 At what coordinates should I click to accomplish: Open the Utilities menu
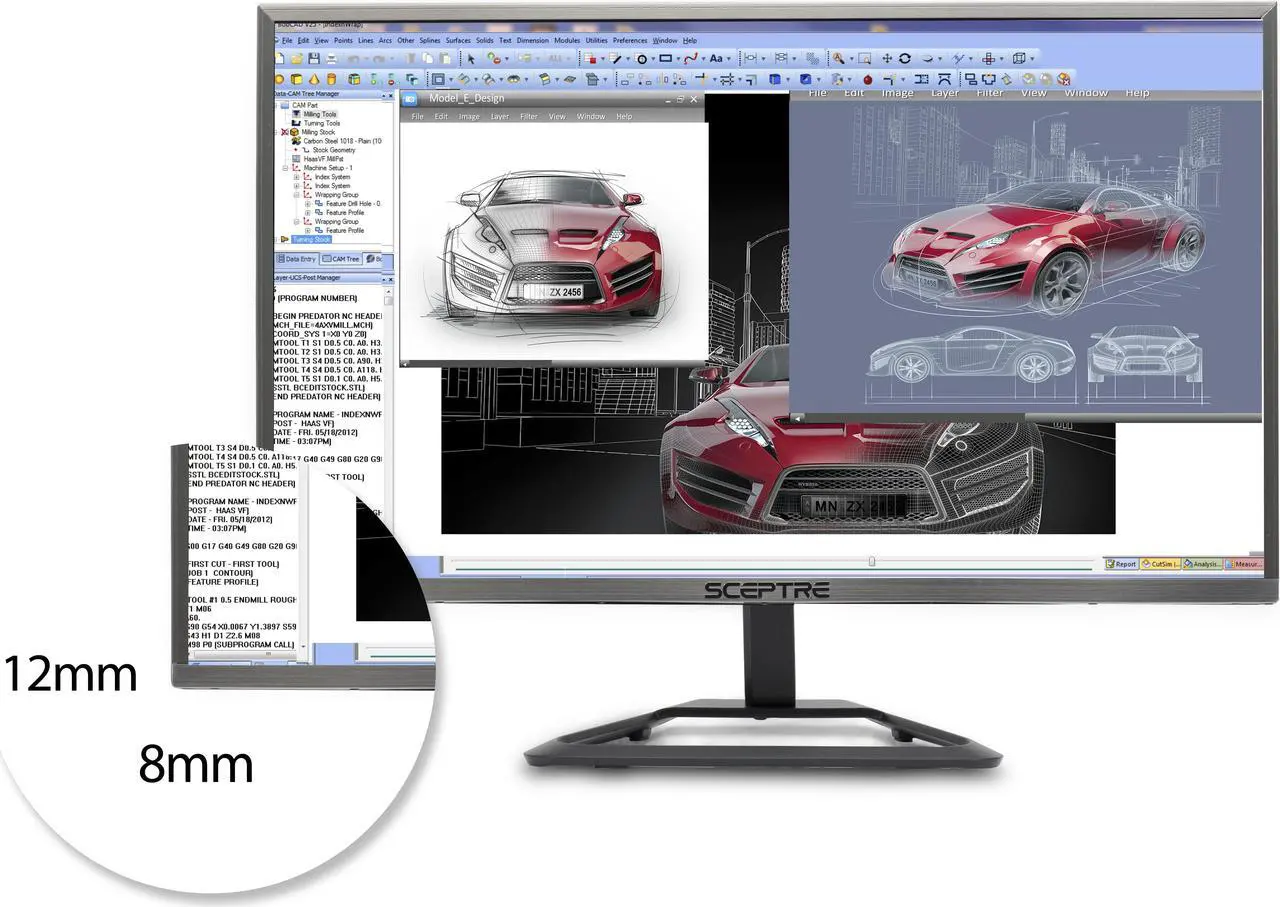coord(597,40)
